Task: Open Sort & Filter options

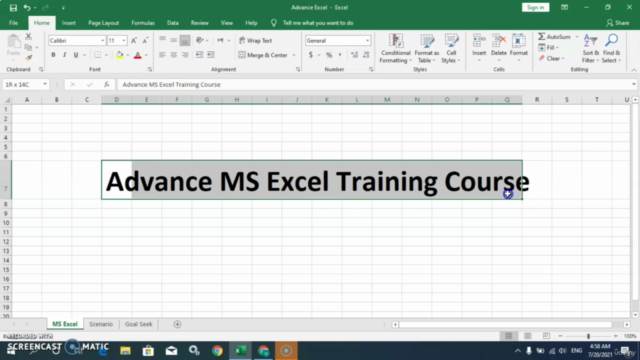Action: [591, 48]
